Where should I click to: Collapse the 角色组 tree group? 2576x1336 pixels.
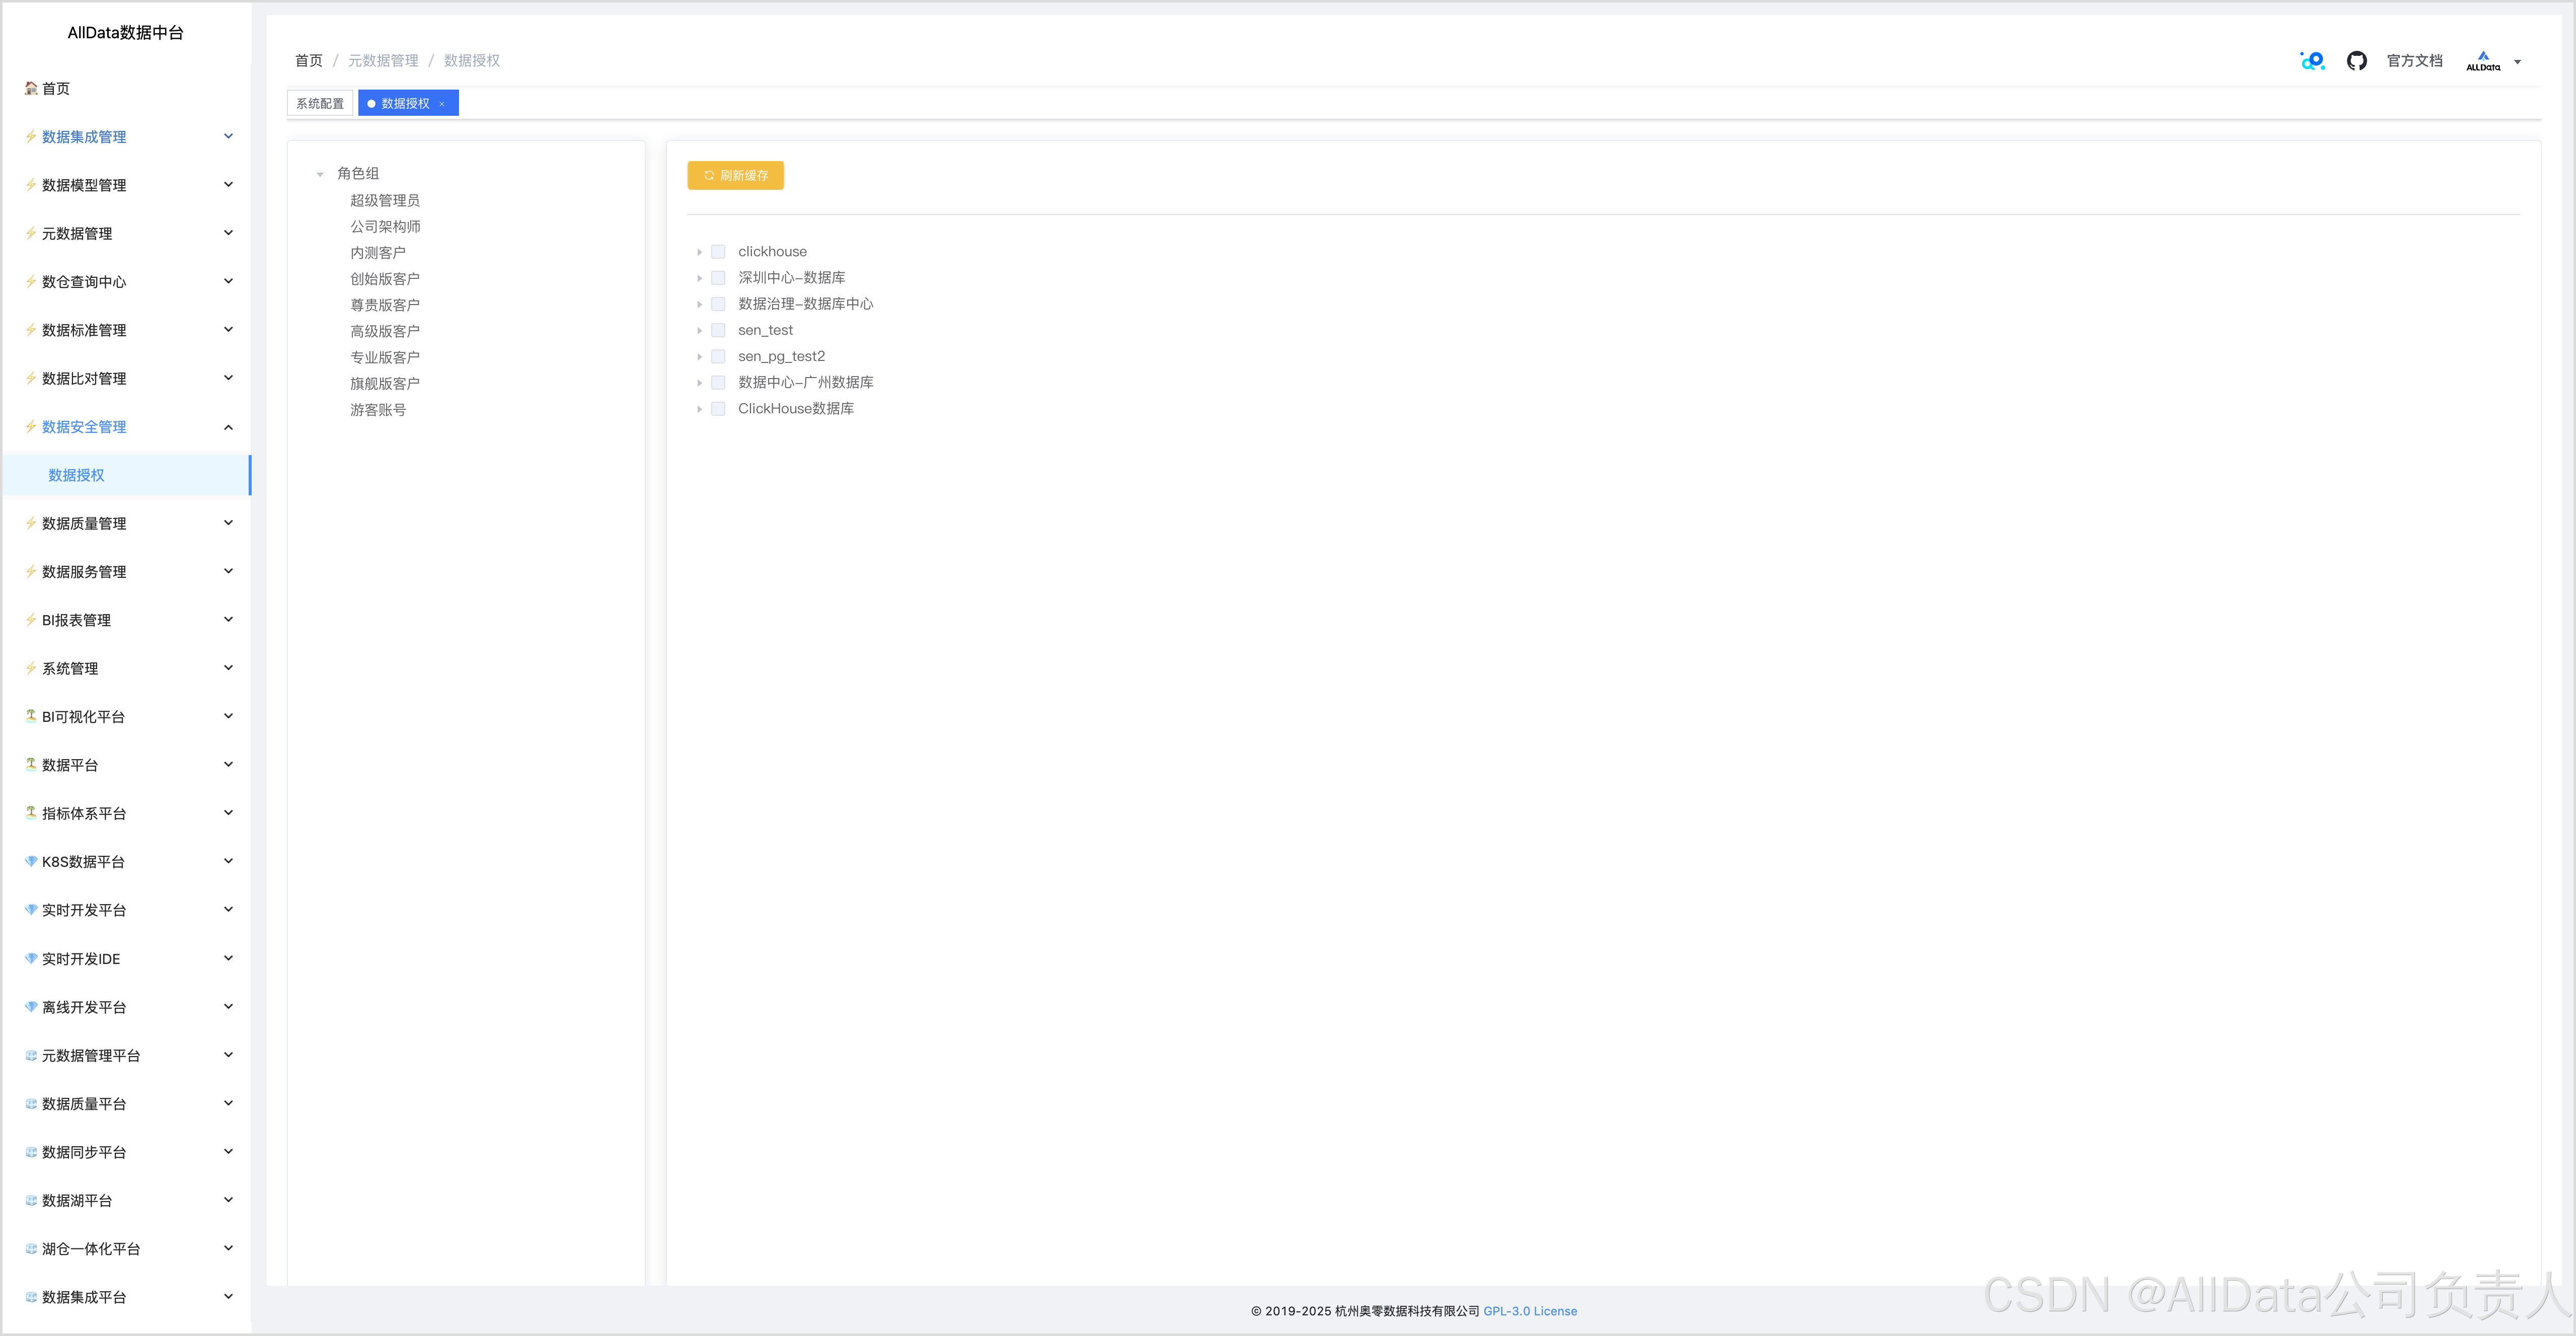(x=320, y=174)
